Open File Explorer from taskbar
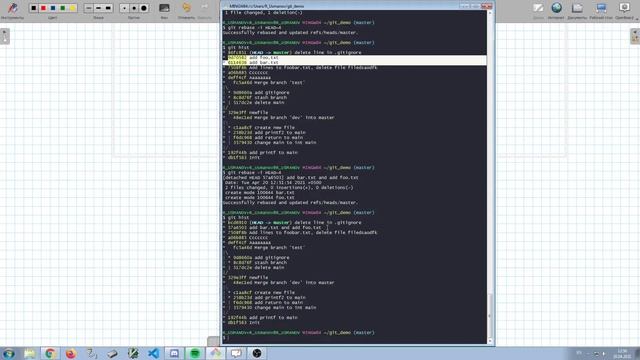The height and width of the screenshot is (360, 640). pos(30,353)
